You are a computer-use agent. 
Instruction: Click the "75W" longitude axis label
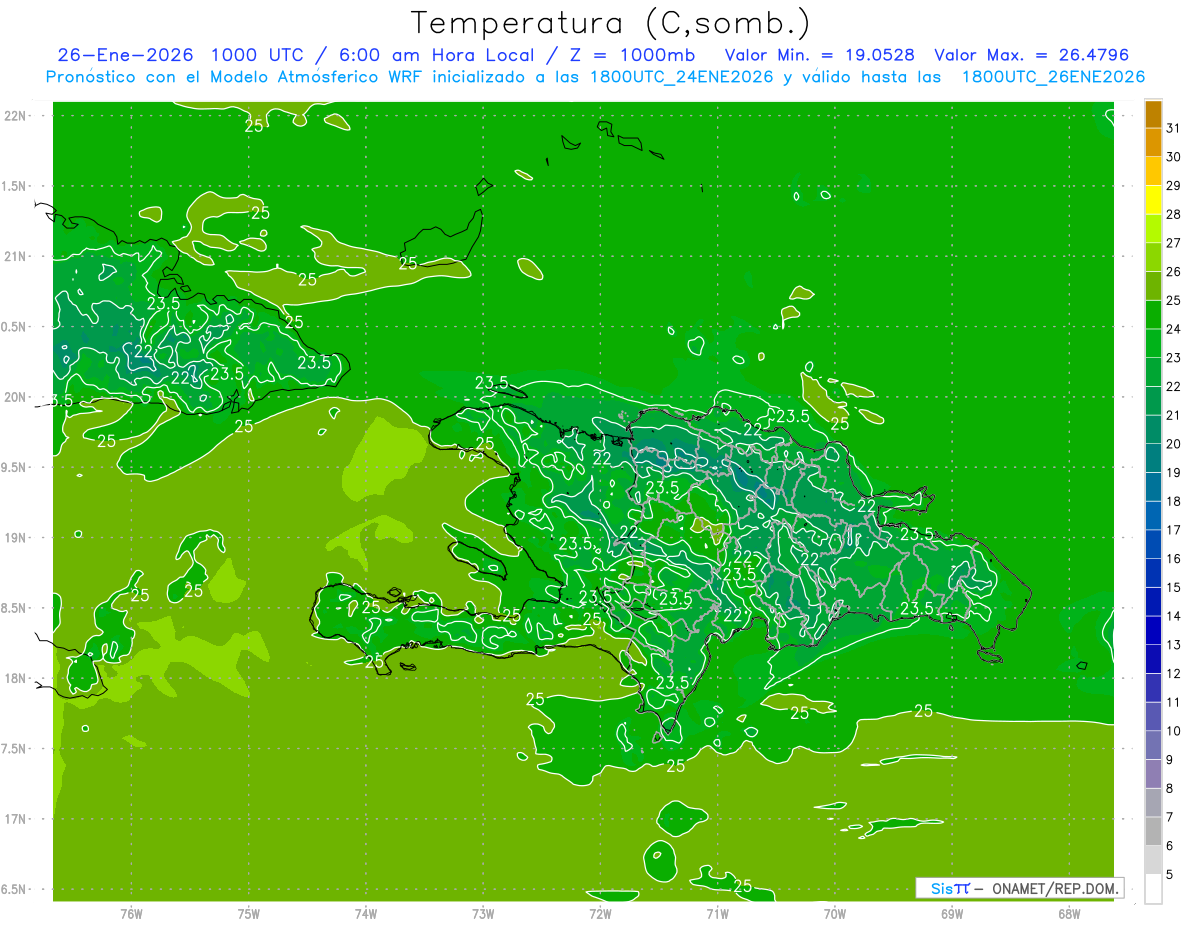click(249, 914)
